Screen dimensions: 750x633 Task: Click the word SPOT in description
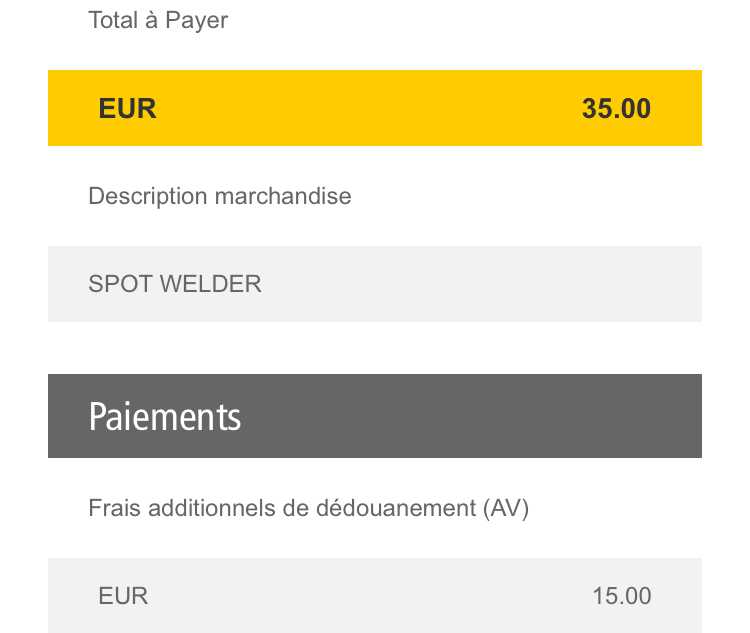click(x=120, y=284)
